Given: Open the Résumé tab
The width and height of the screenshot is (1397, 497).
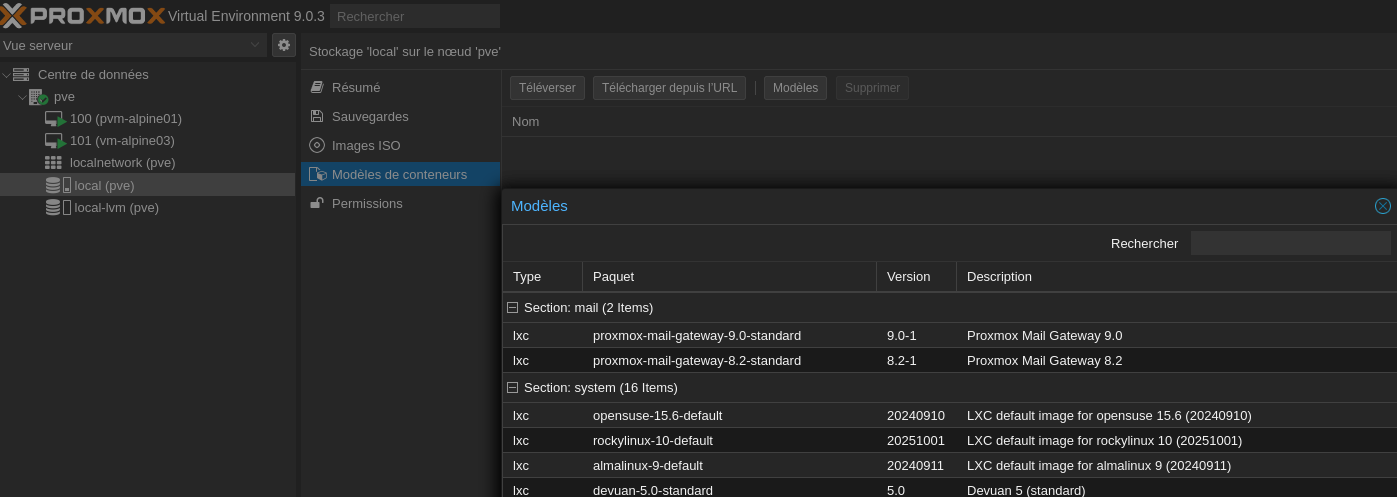Looking at the screenshot, I should (x=356, y=88).
